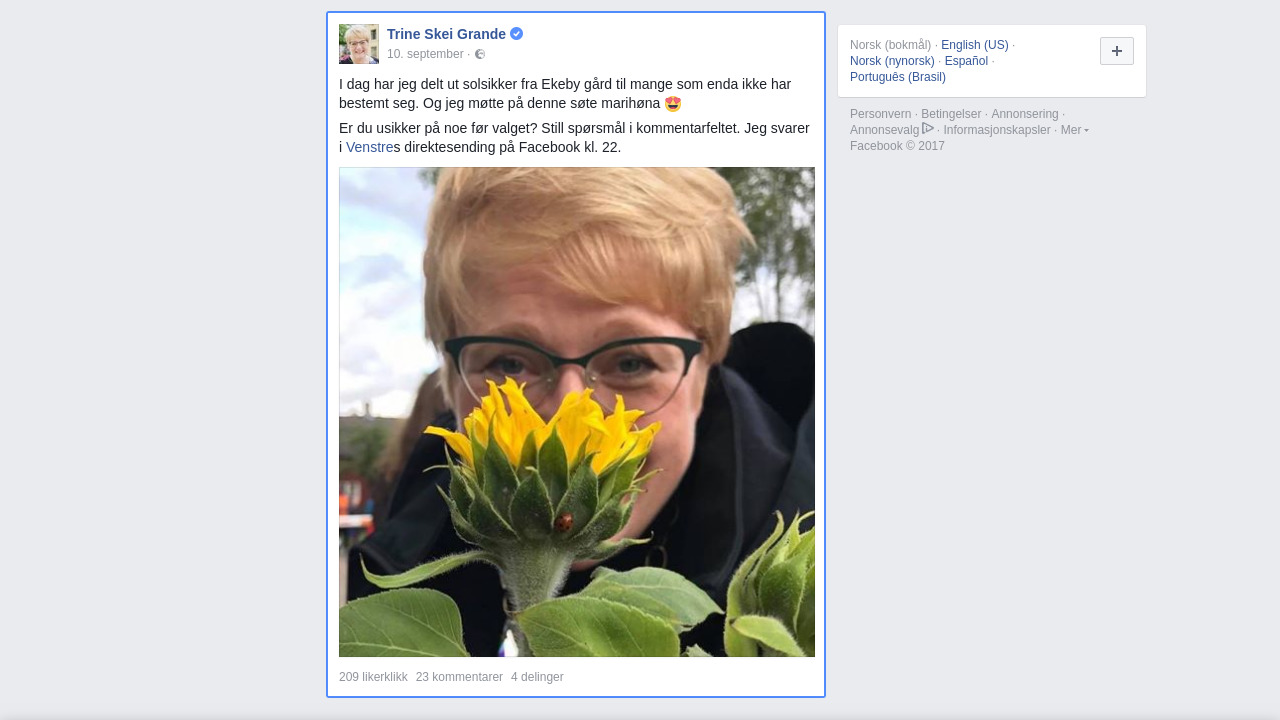Click the blue verified badge icon
The height and width of the screenshot is (720, 1280).
[x=516, y=33]
